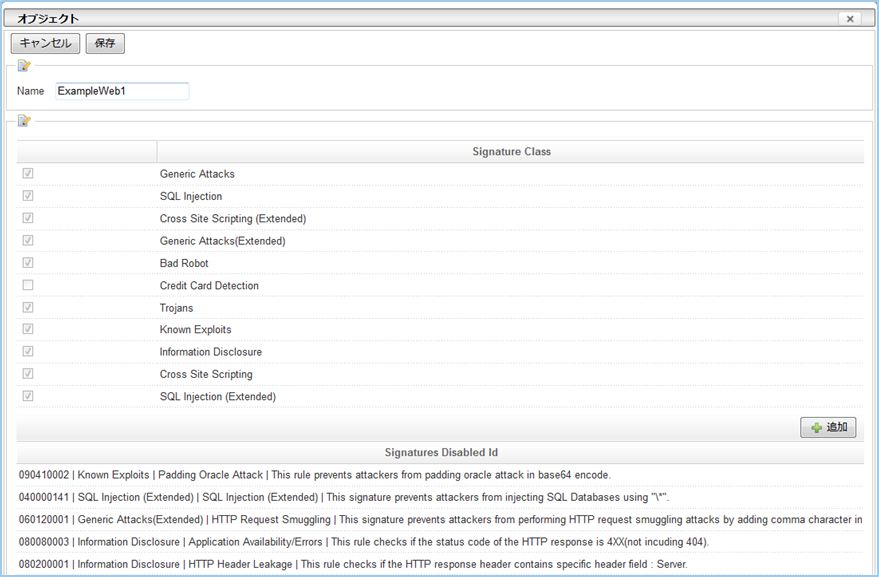Viewport: 879px width, 577px height.
Task: Click the Cross Site Scripting (Extended) label
Action: click(x=233, y=219)
